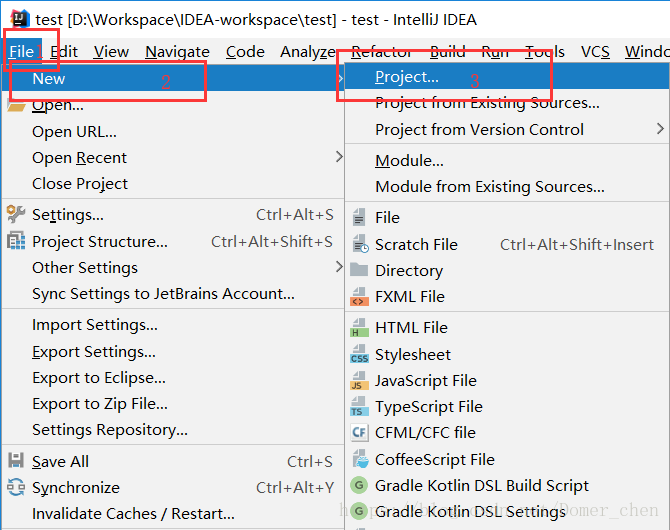Select Open URL... menu entry
This screenshot has height=530, width=670.
[173, 132]
